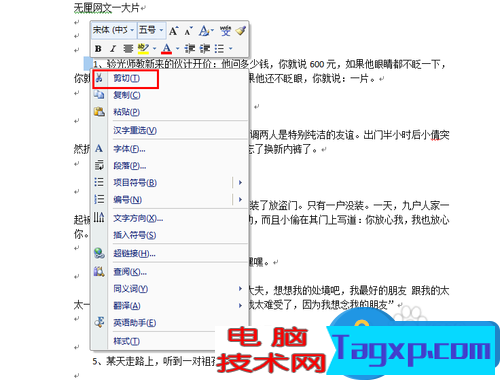The image size is (500, 380).
Task: Click the text 忘了换新内裤了。
Action: (x=283, y=149)
